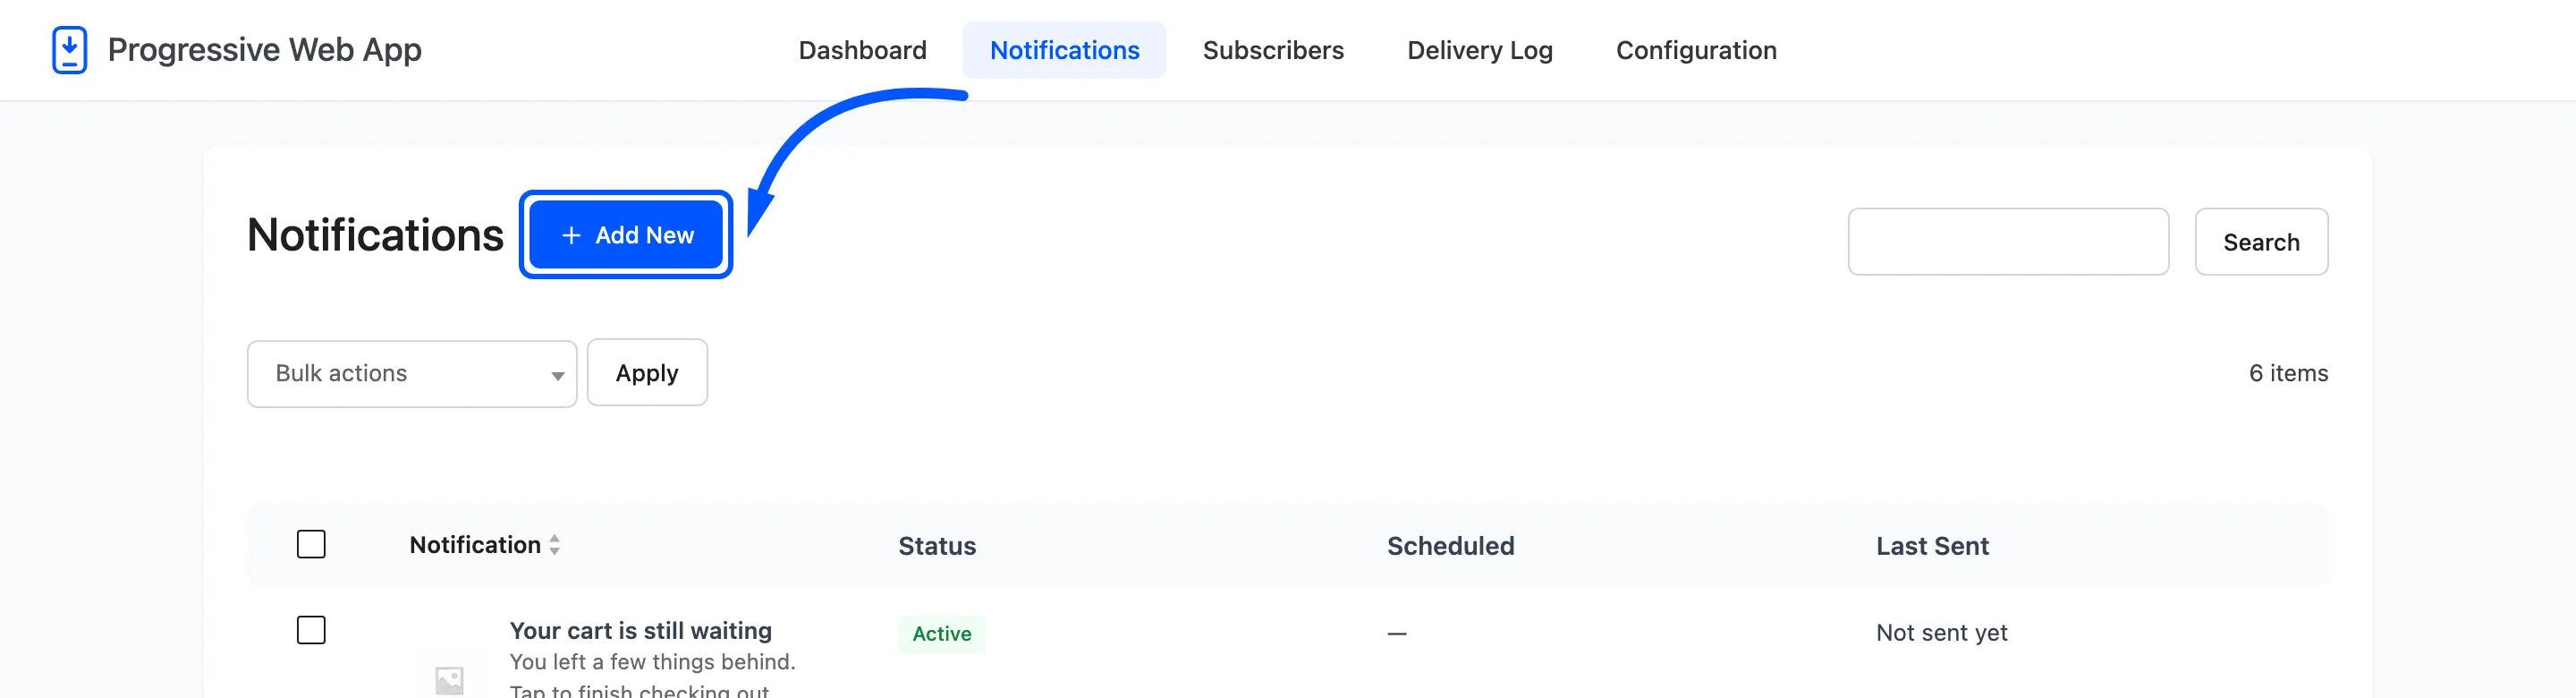
Task: Click the Bulk actions dropdown arrow
Action: pos(557,376)
